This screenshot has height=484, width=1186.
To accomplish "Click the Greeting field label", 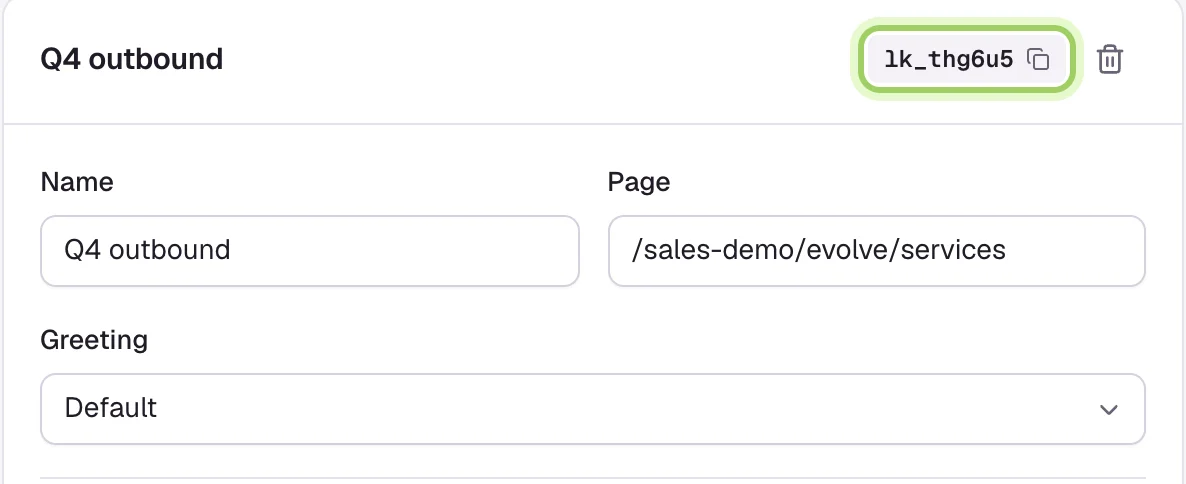I will pos(94,340).
